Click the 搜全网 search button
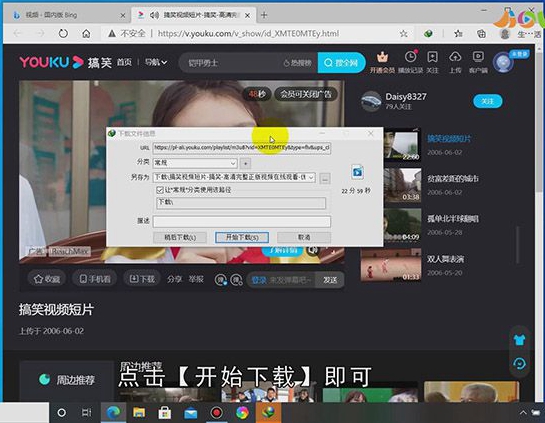 (x=341, y=63)
